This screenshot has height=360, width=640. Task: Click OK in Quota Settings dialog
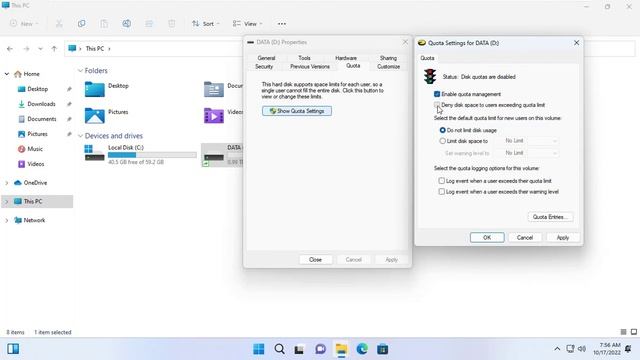point(487,238)
